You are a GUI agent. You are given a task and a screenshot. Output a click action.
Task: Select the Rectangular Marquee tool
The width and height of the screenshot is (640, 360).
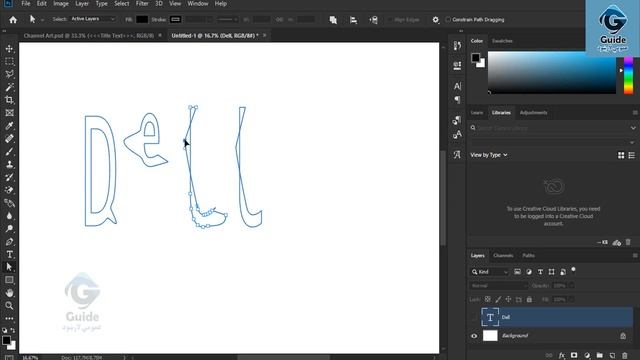pyautogui.click(x=9, y=62)
